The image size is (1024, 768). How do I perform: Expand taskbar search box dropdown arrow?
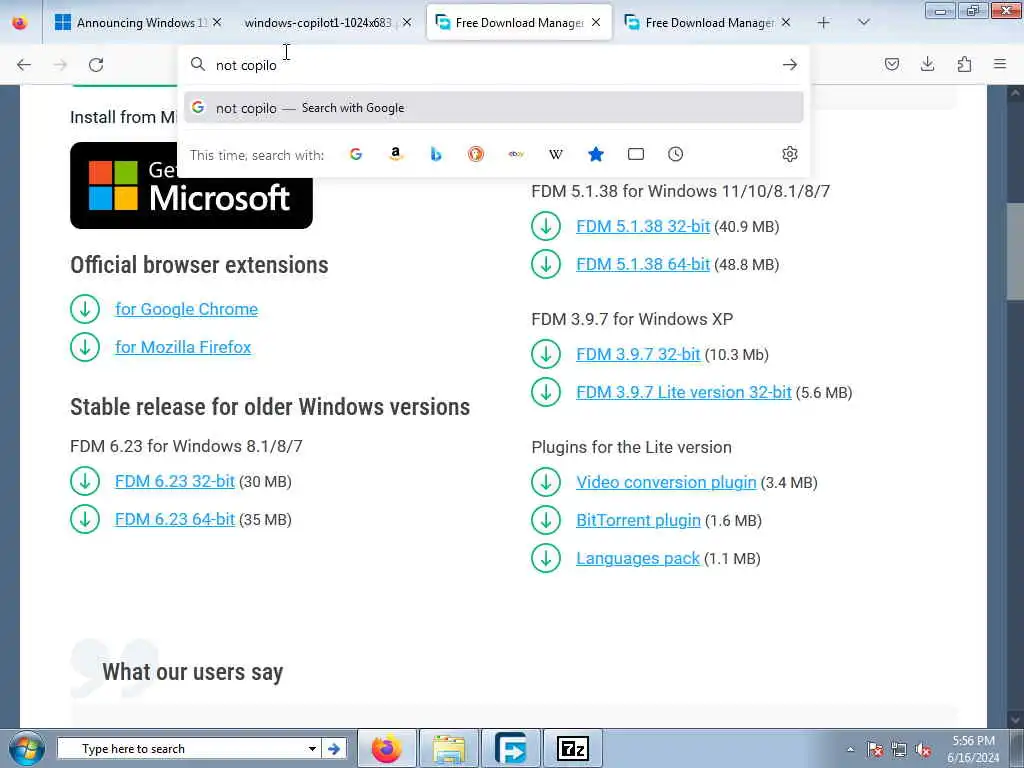(312, 748)
